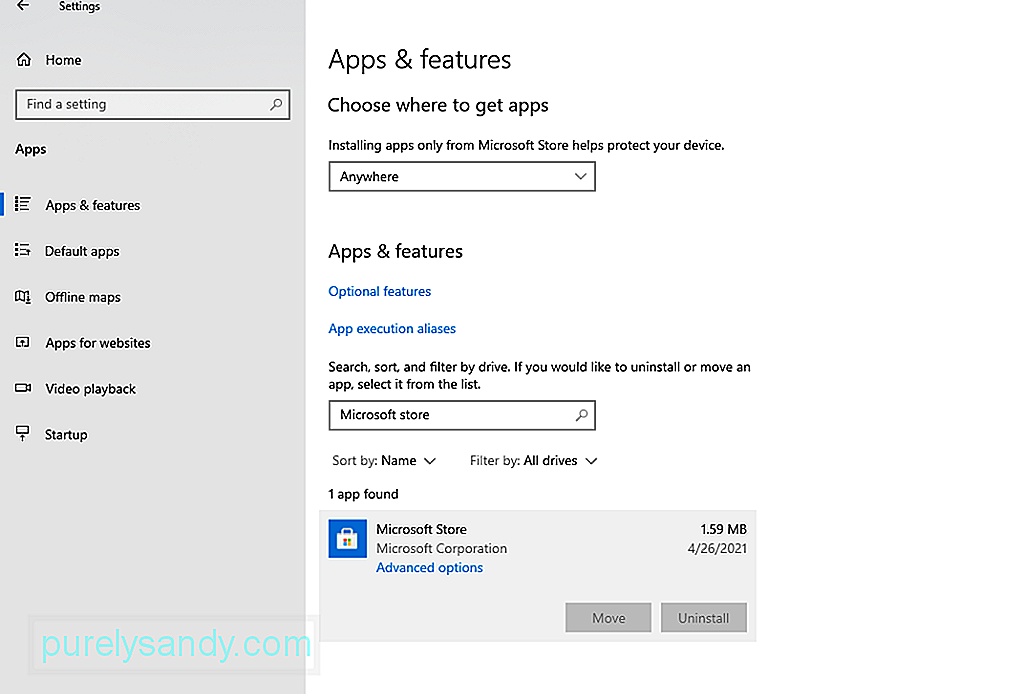The height and width of the screenshot is (694, 1024).
Task: Click the Uninstall button
Action: click(x=703, y=618)
